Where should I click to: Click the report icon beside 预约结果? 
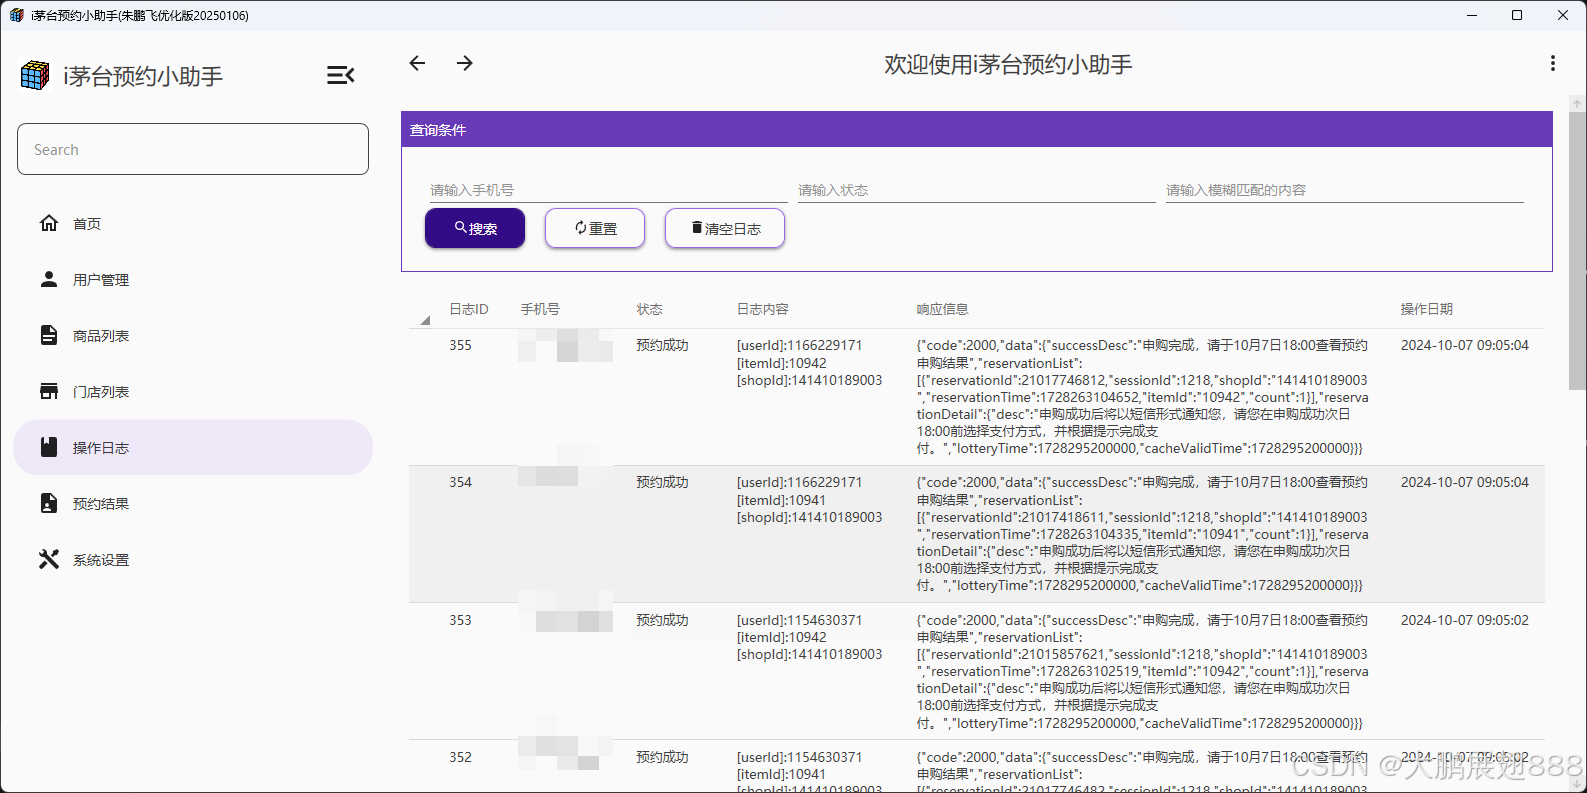(x=49, y=503)
